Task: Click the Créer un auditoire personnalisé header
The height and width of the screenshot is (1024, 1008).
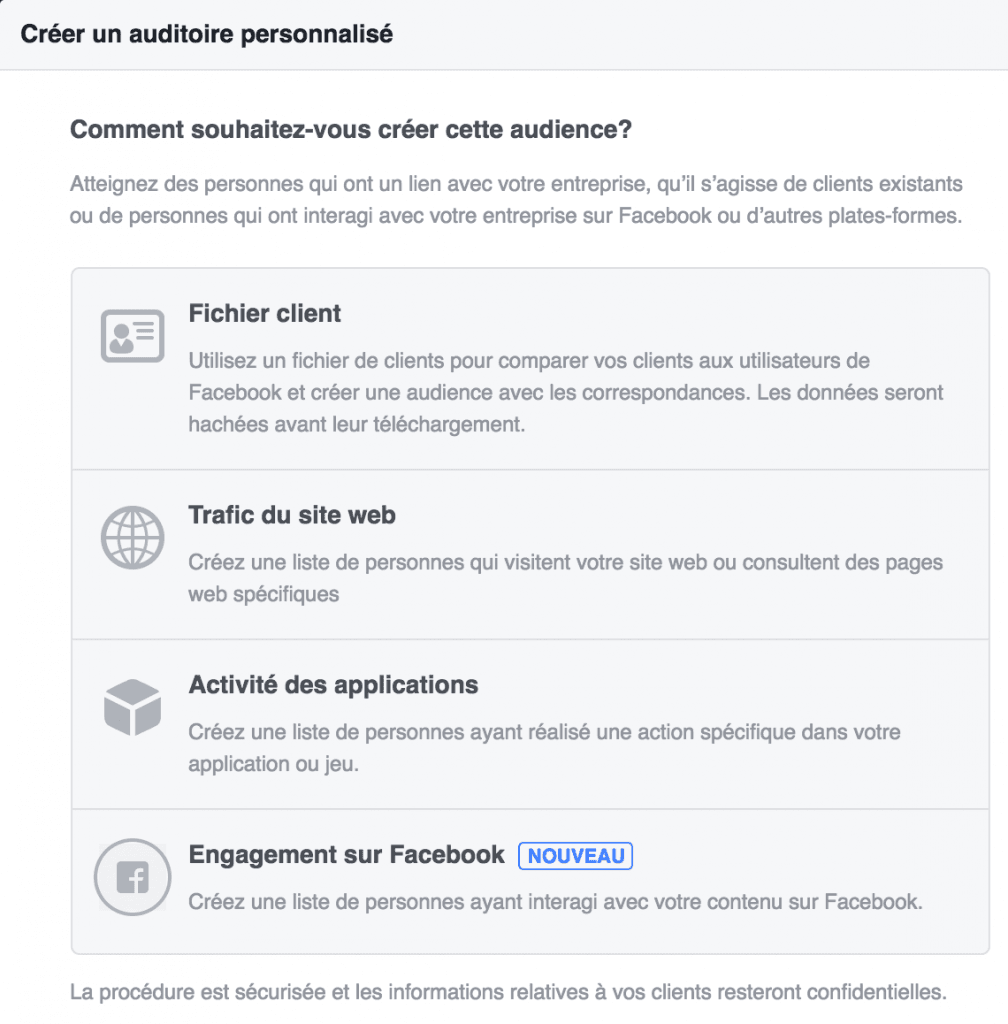Action: [206, 33]
